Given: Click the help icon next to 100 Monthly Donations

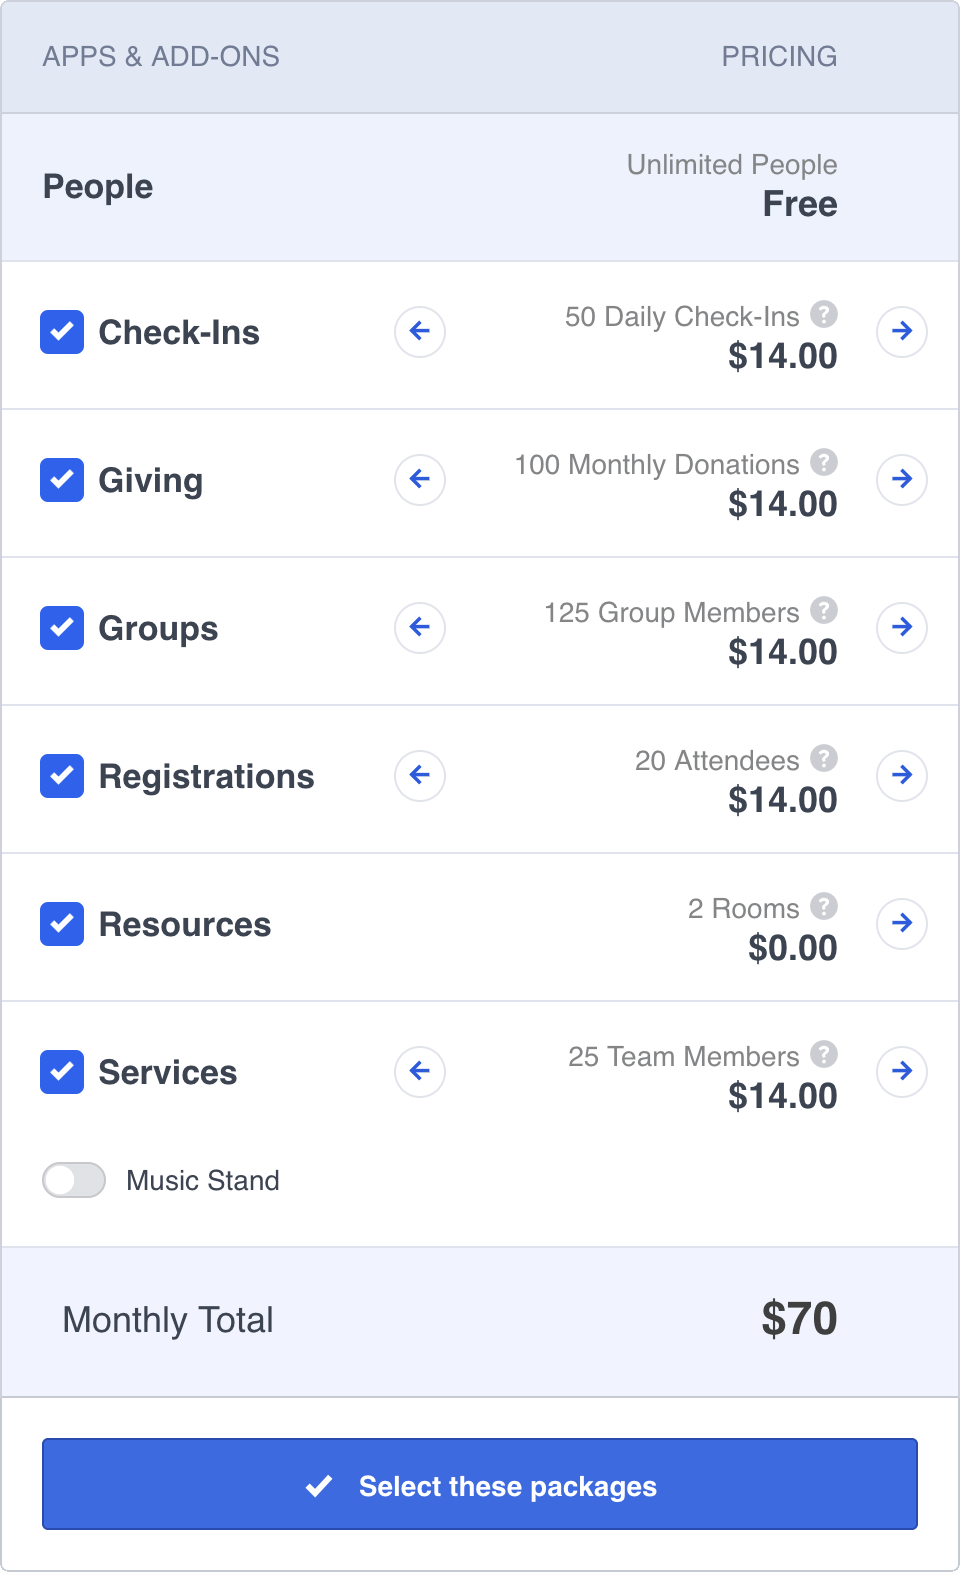Looking at the screenshot, I should click(823, 463).
